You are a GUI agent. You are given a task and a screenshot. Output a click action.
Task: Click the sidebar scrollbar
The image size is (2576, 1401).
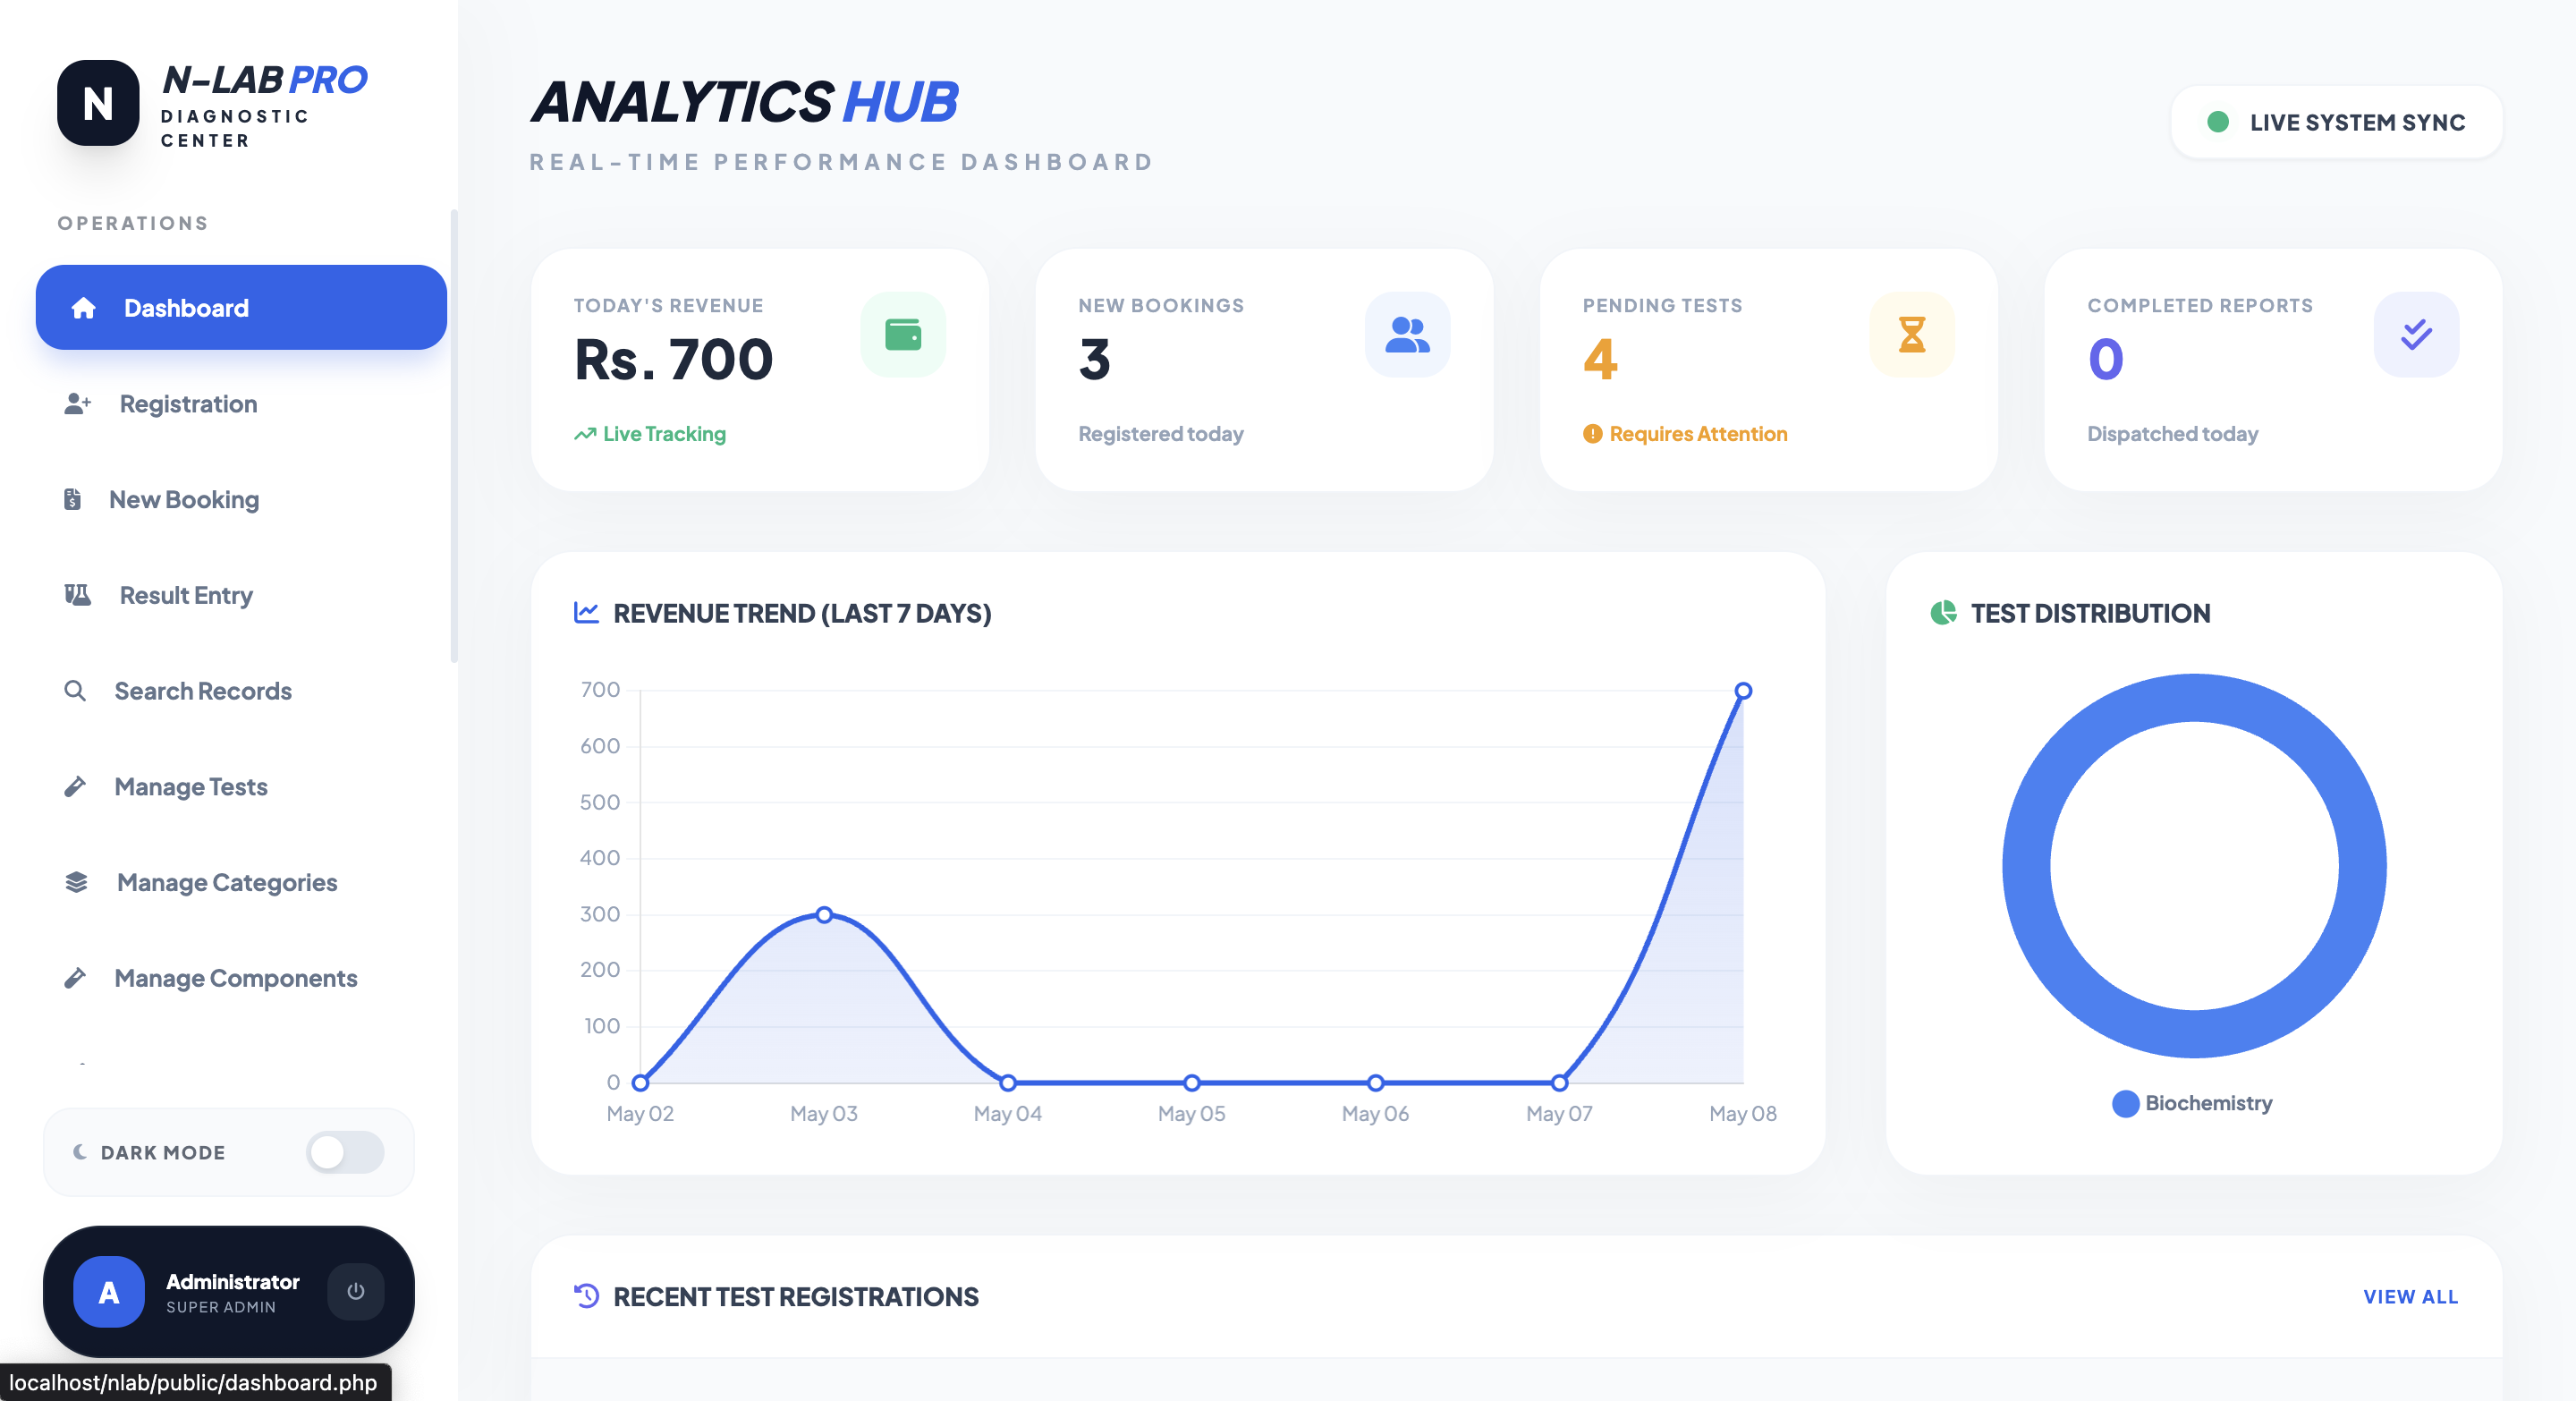coord(454,435)
